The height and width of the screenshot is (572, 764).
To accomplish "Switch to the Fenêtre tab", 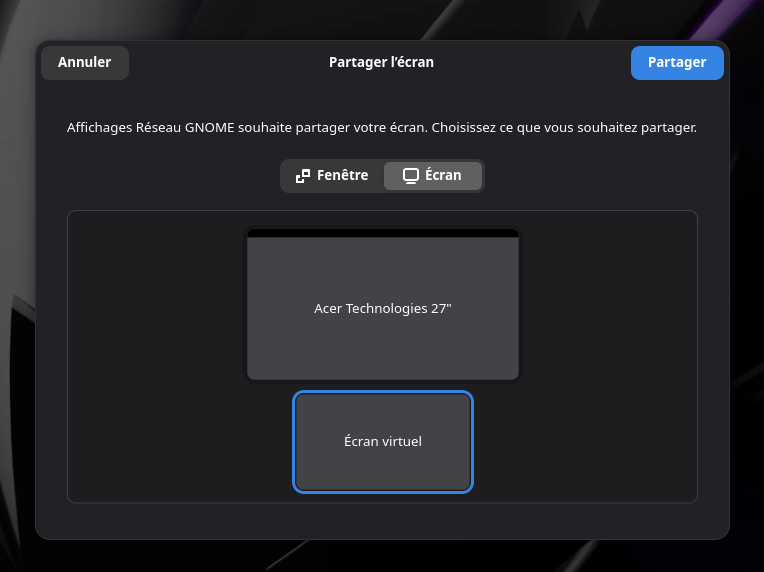I will pos(333,175).
